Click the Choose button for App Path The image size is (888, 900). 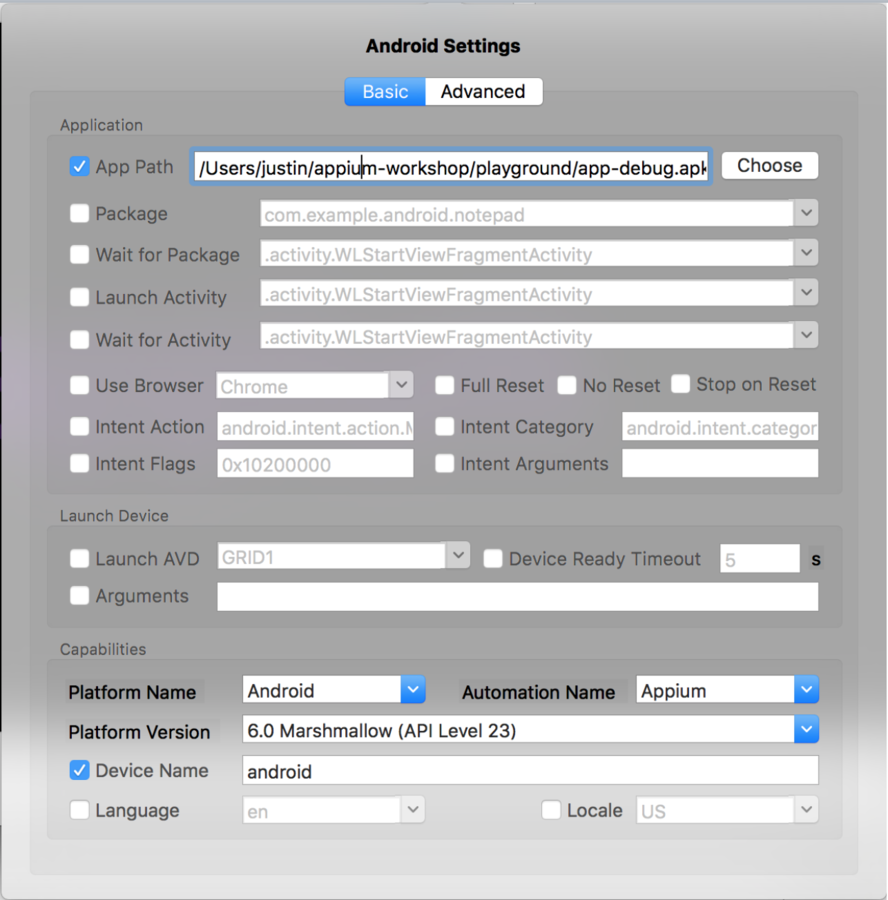tap(769, 166)
